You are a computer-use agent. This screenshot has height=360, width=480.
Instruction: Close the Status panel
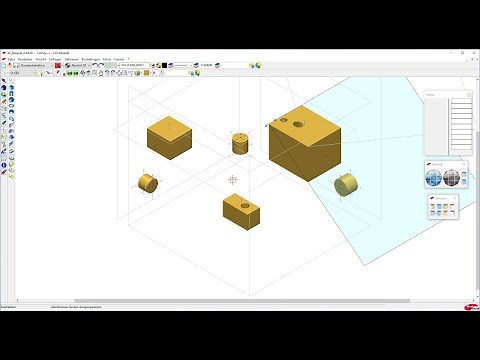469,95
